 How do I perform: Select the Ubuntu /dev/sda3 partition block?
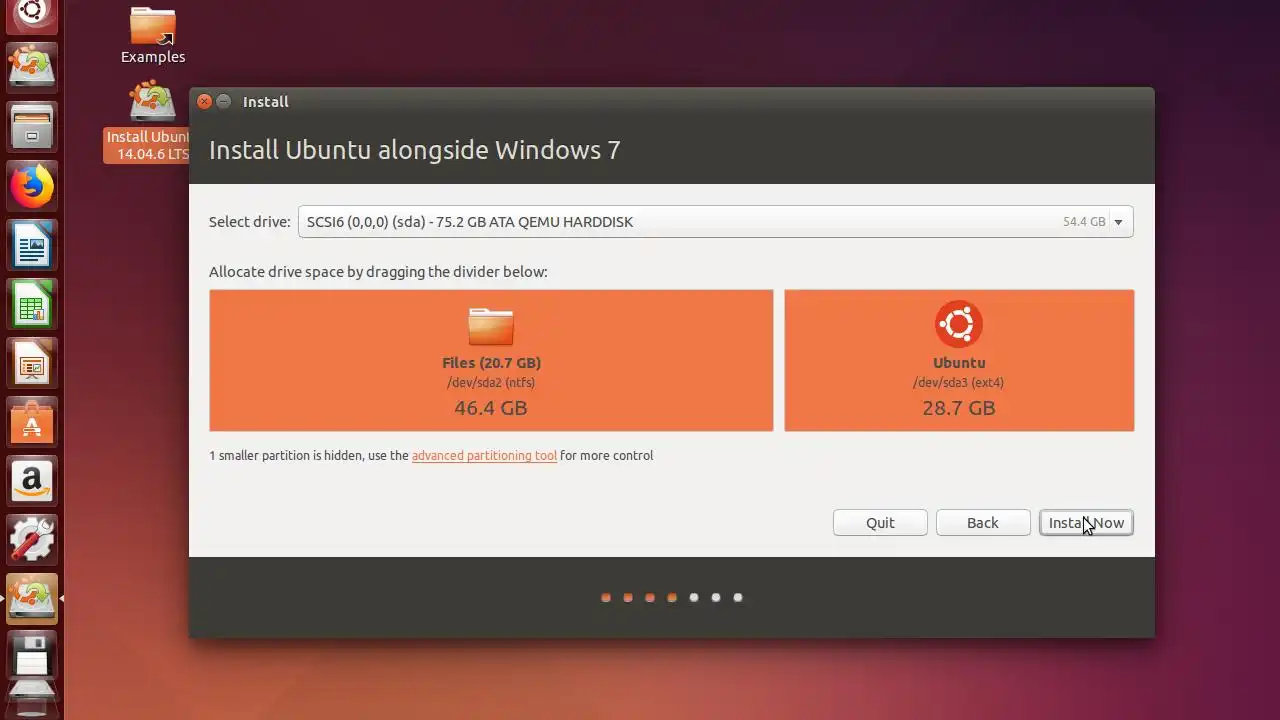pyautogui.click(x=959, y=361)
